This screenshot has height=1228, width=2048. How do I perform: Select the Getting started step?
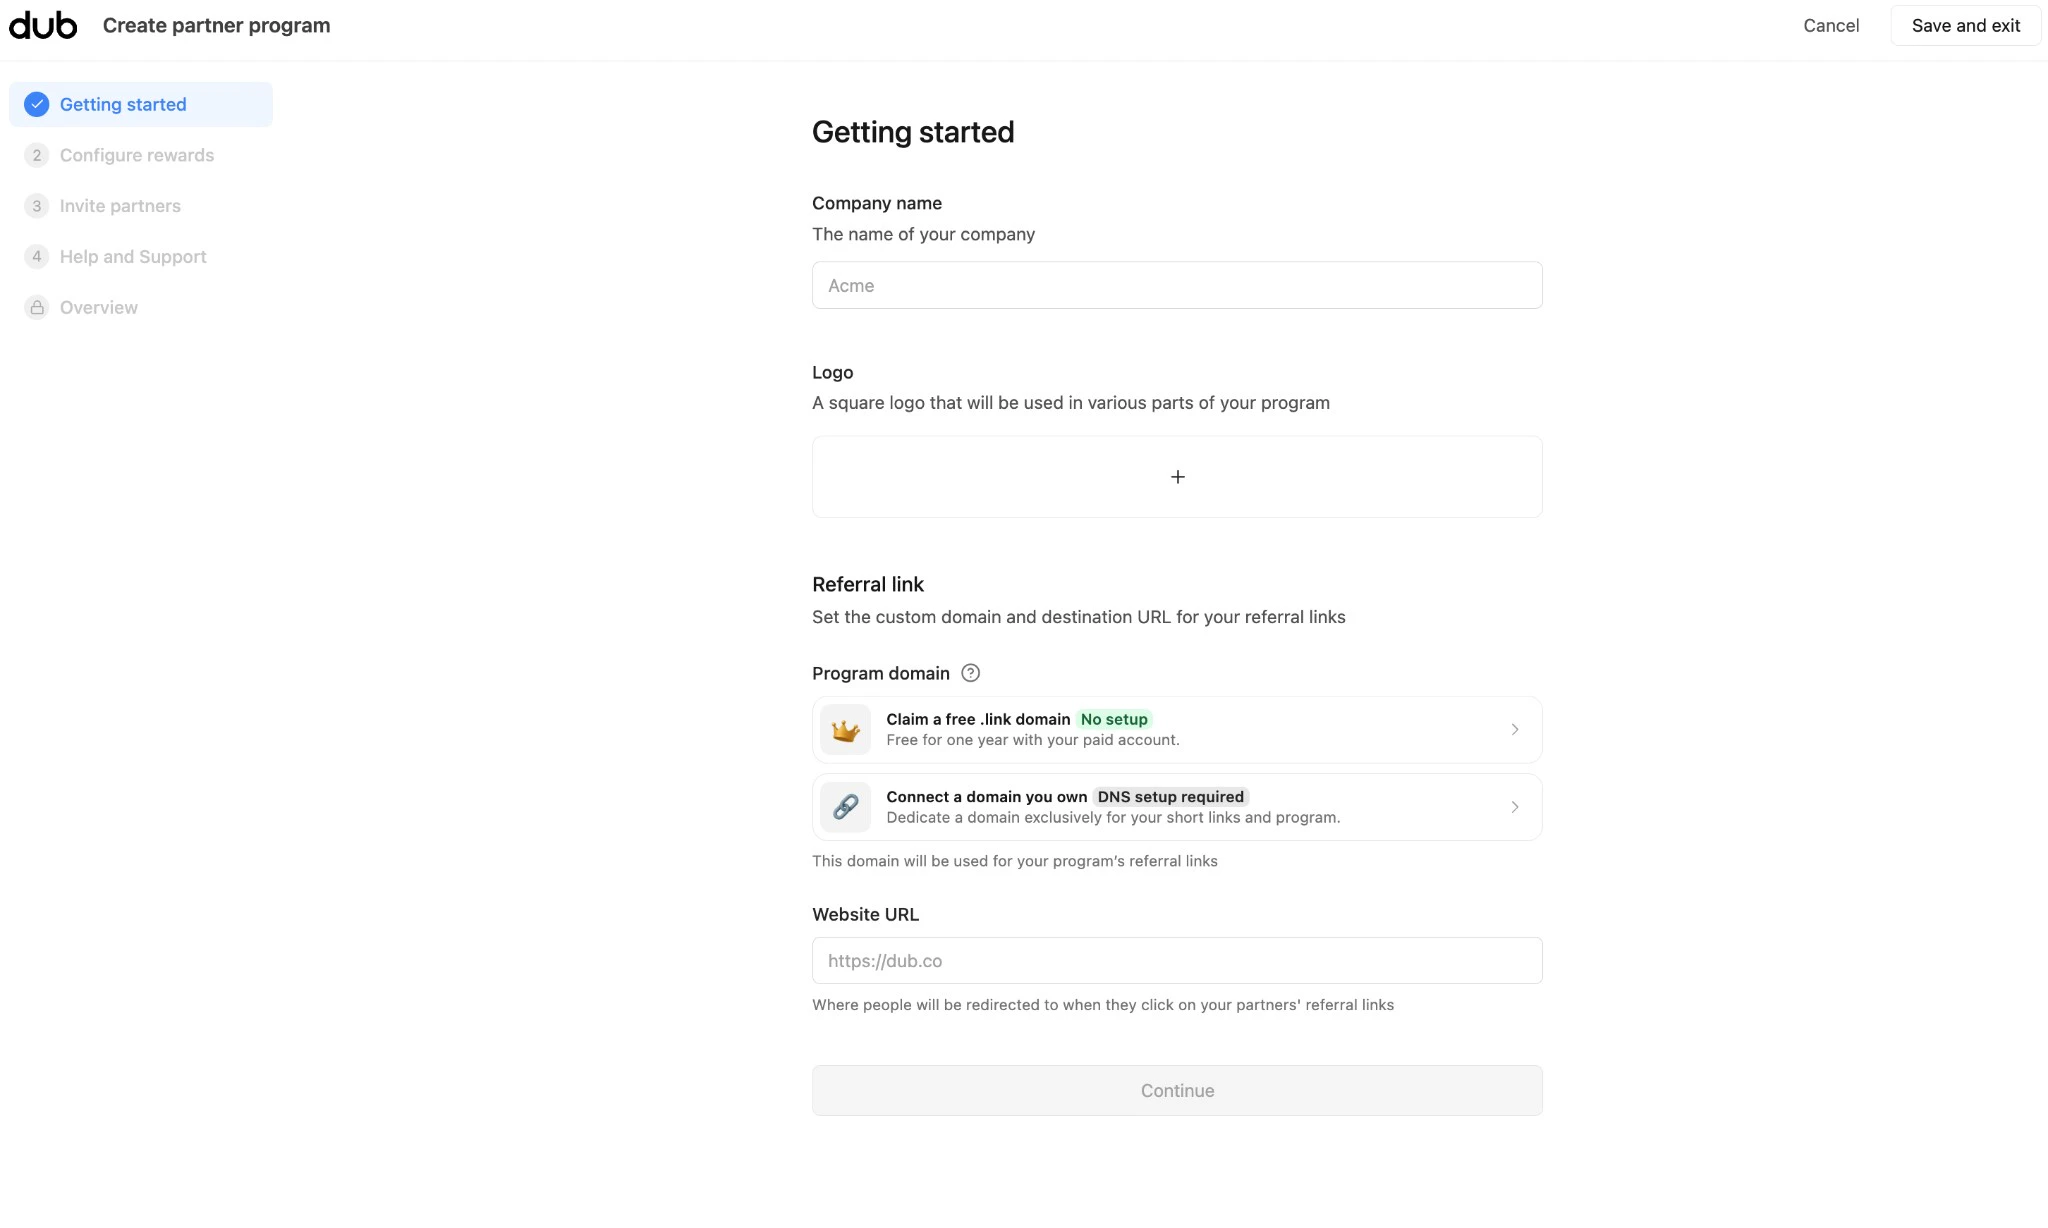[x=122, y=104]
